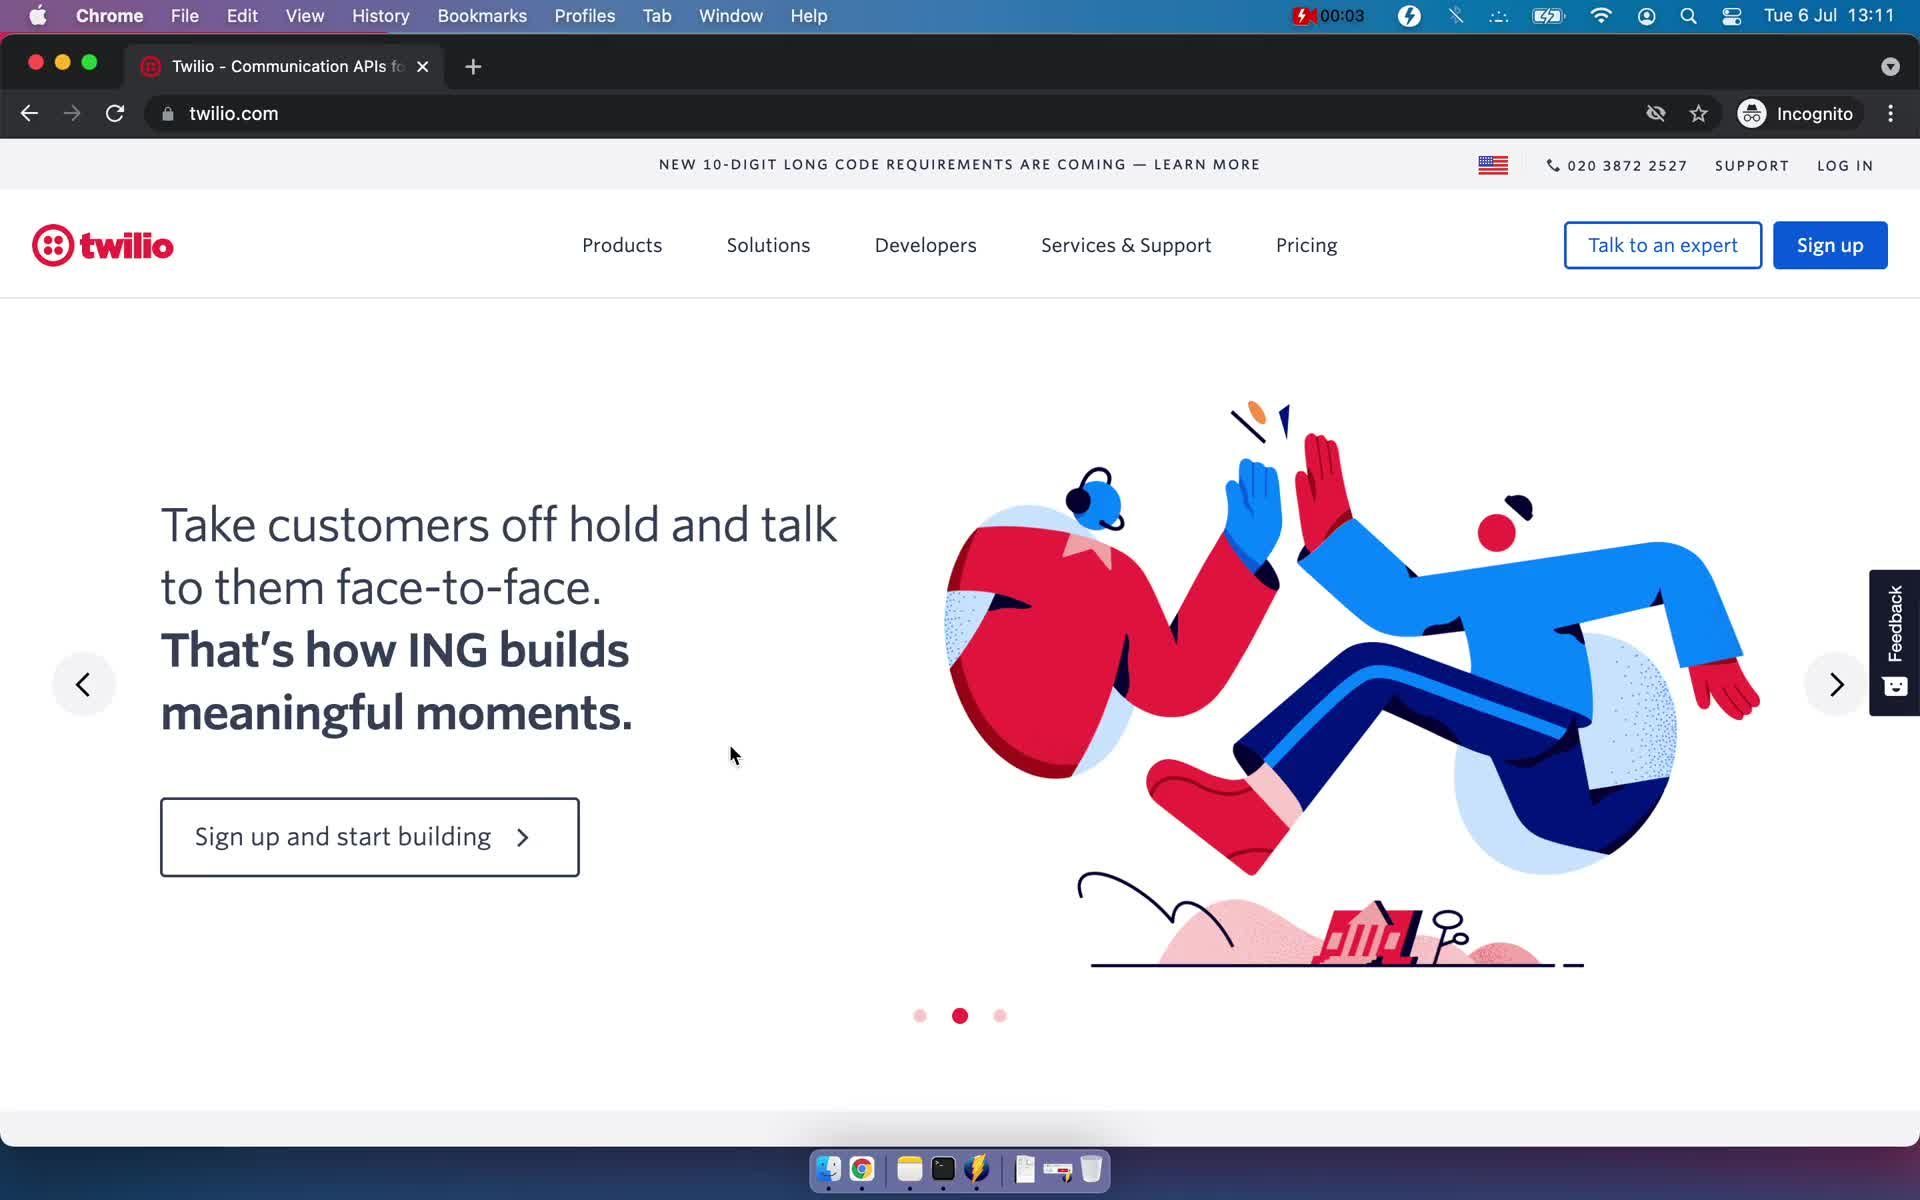This screenshot has width=1920, height=1200.
Task: Open a new browser tab
Action: tap(473, 66)
